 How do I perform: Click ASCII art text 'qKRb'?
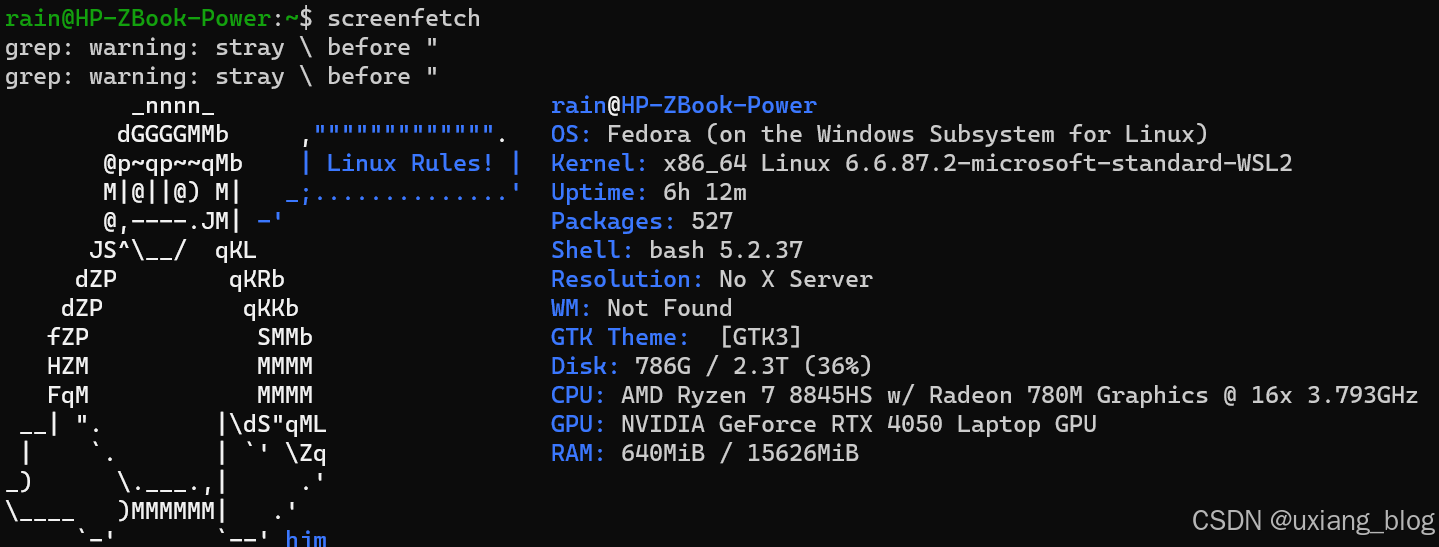click(257, 279)
